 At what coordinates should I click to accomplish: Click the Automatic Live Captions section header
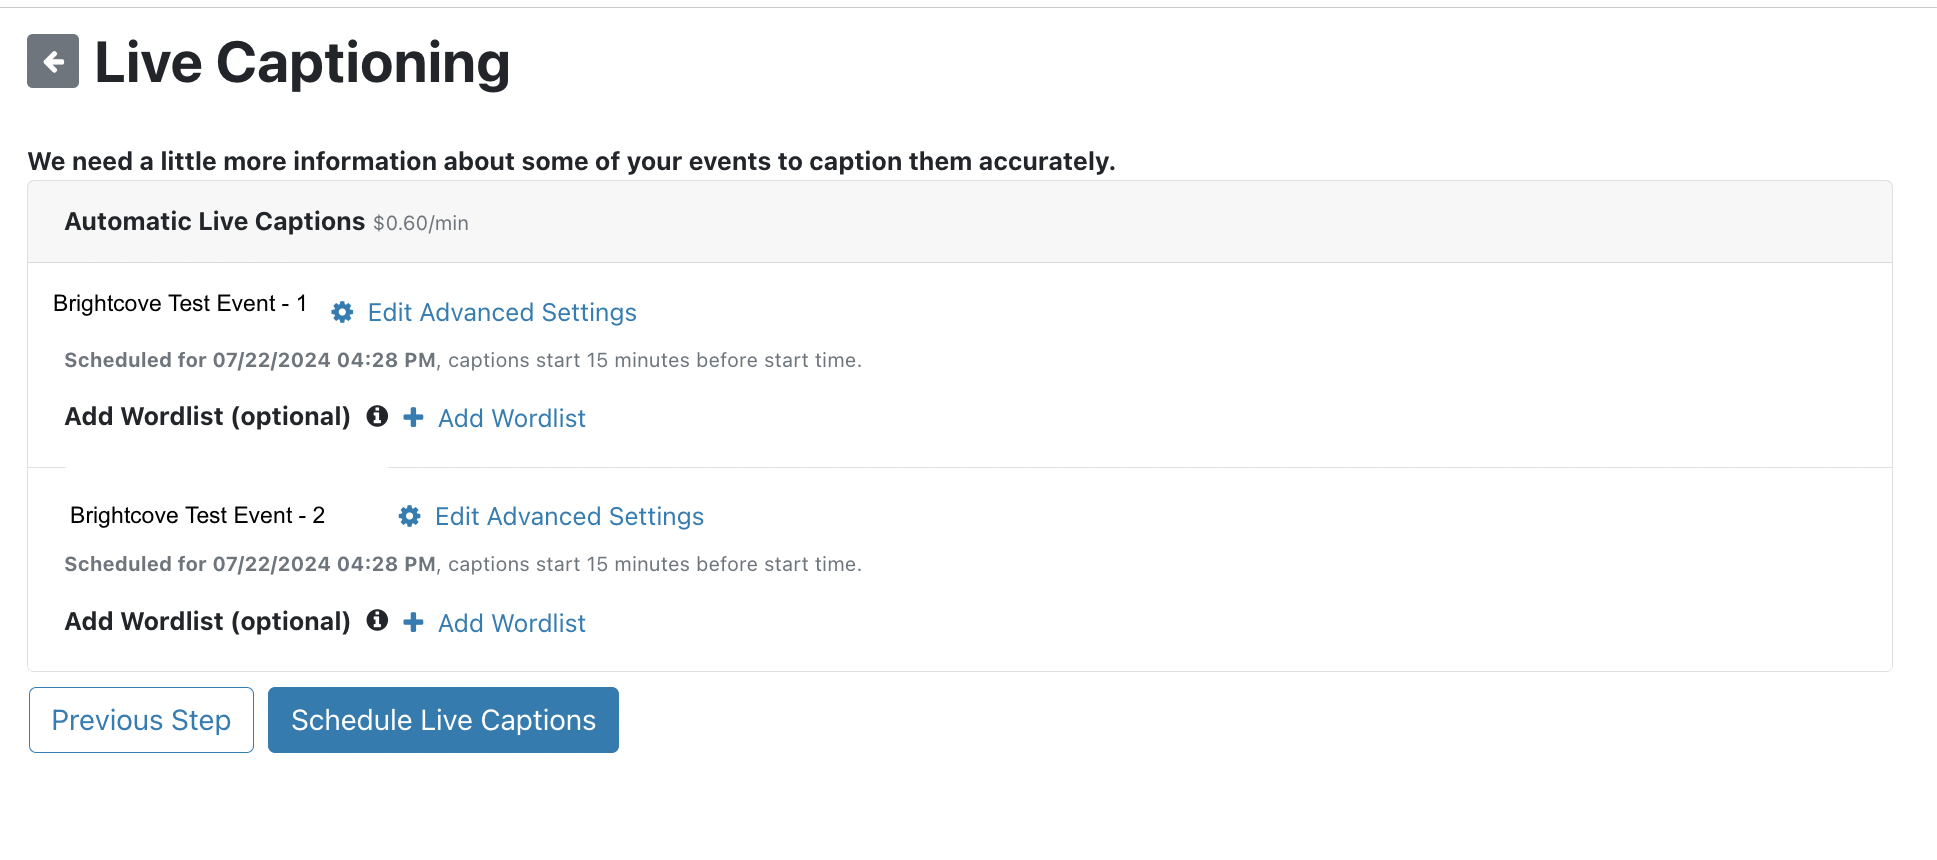(x=214, y=221)
